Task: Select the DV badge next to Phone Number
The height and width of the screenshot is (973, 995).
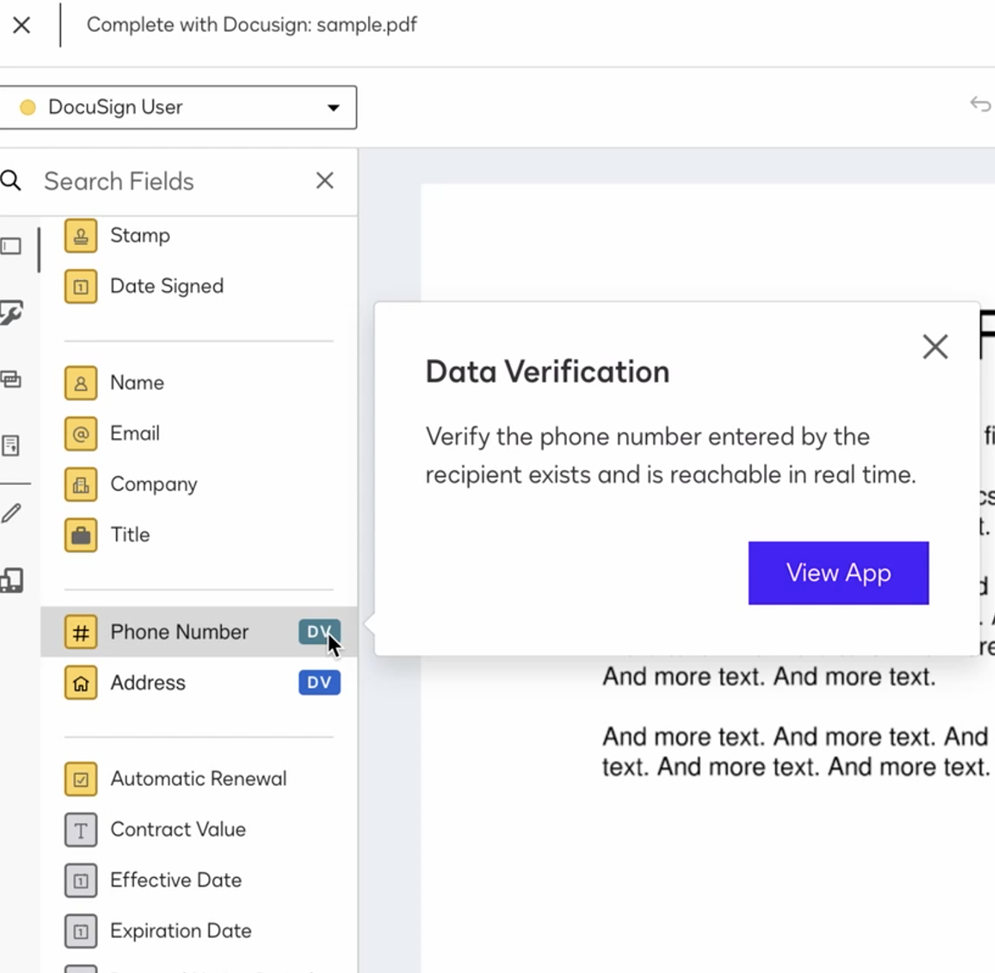Action: click(x=318, y=631)
